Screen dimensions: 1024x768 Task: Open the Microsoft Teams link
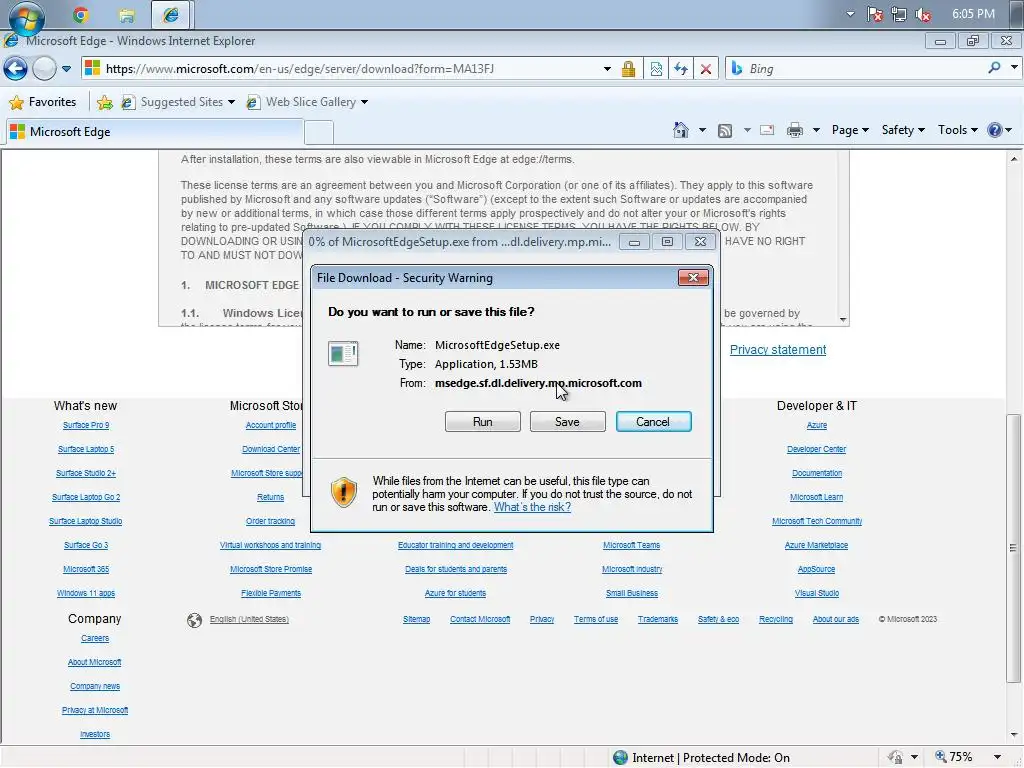pos(632,545)
